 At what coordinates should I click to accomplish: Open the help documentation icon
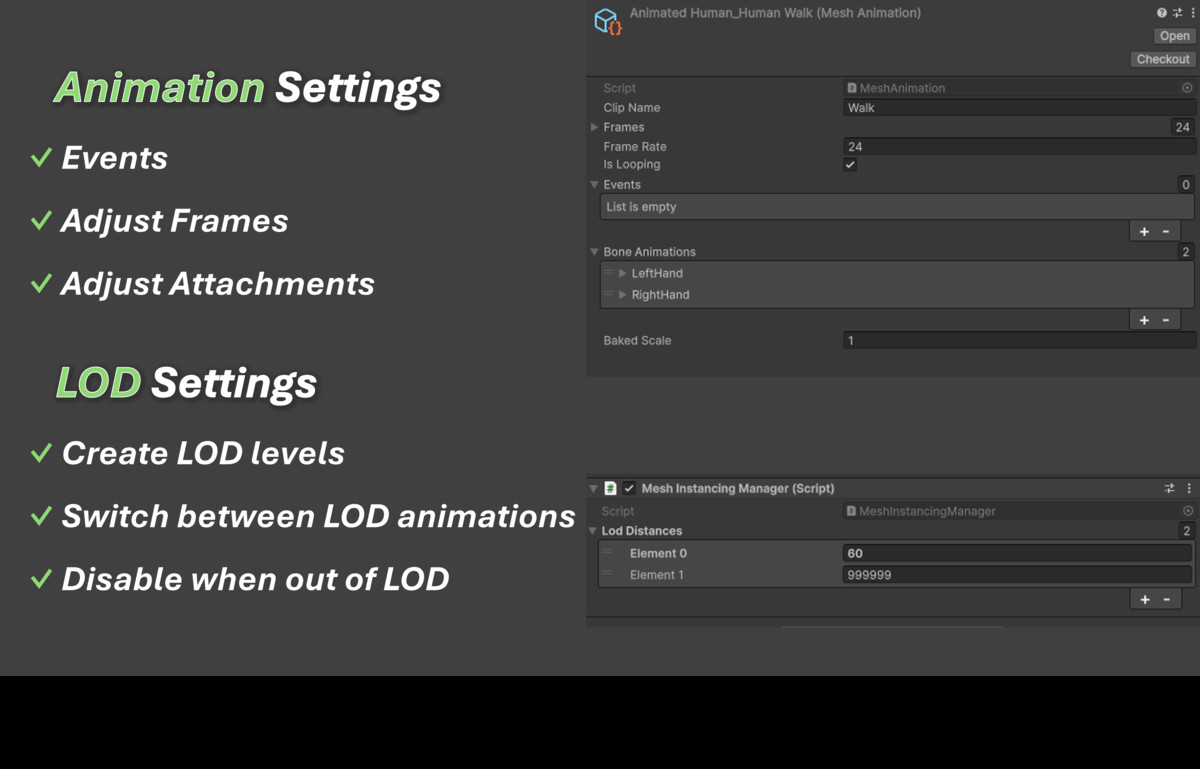click(x=1162, y=12)
